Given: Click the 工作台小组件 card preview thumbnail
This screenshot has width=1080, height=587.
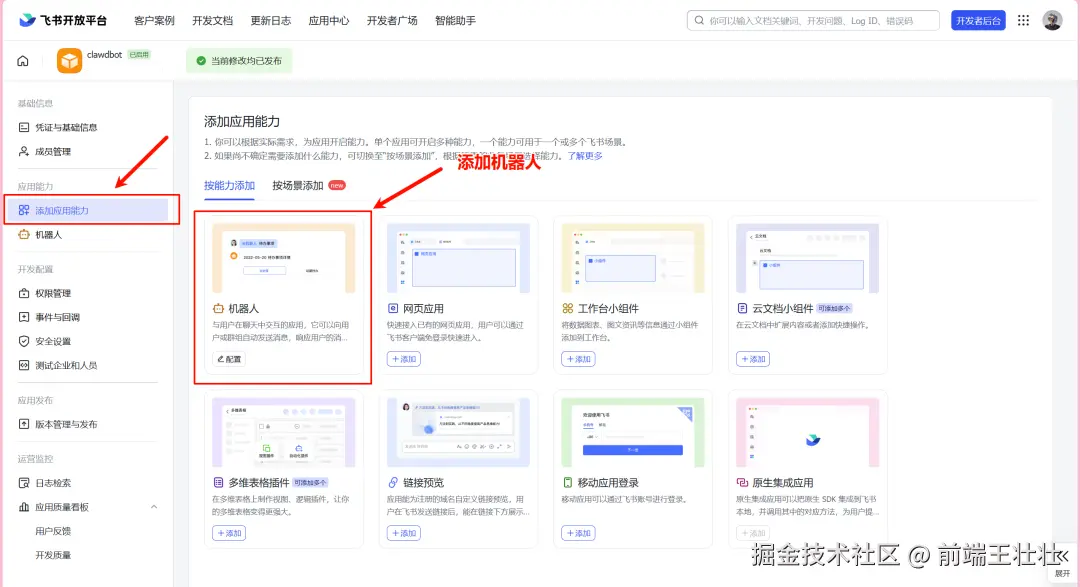Looking at the screenshot, I should click(633, 258).
